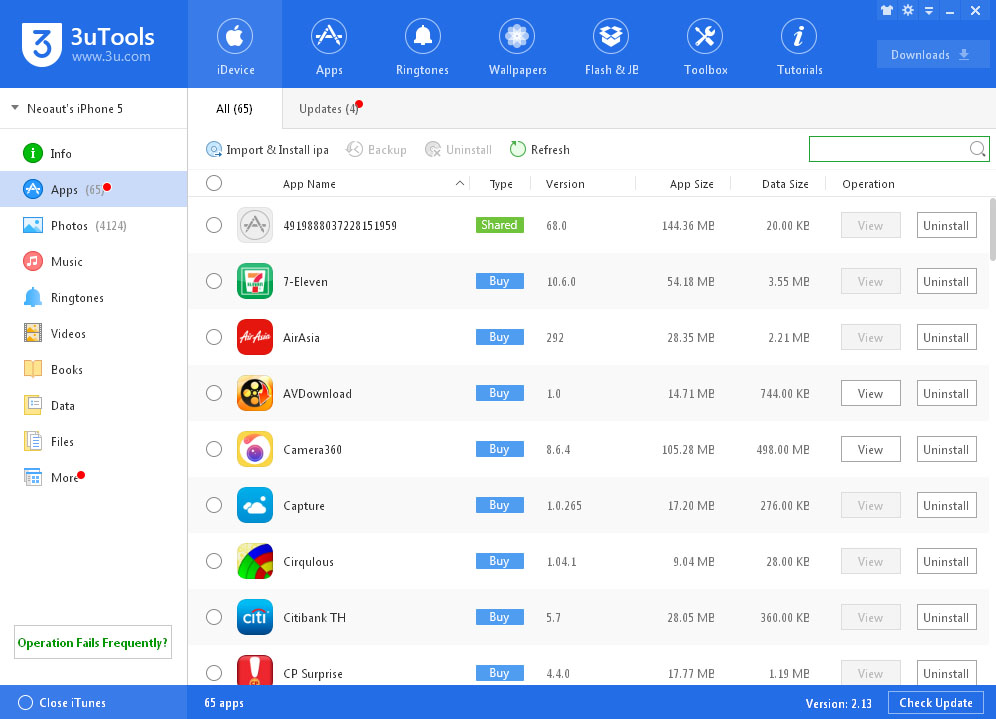Screen dimensions: 996x719
Task: Toggle the select-all apps radio button
Action: [x=214, y=183]
